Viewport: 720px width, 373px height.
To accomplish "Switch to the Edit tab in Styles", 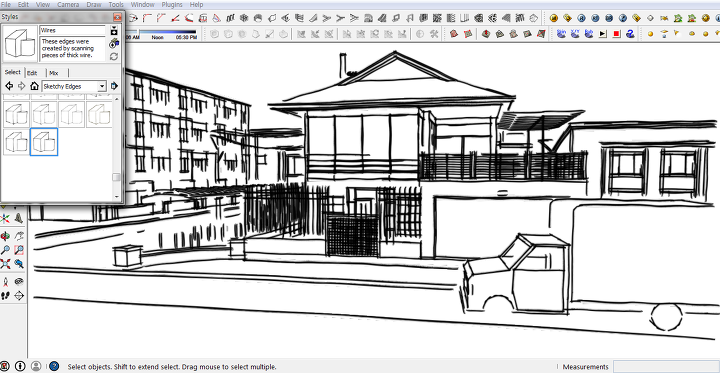I will pos(32,73).
